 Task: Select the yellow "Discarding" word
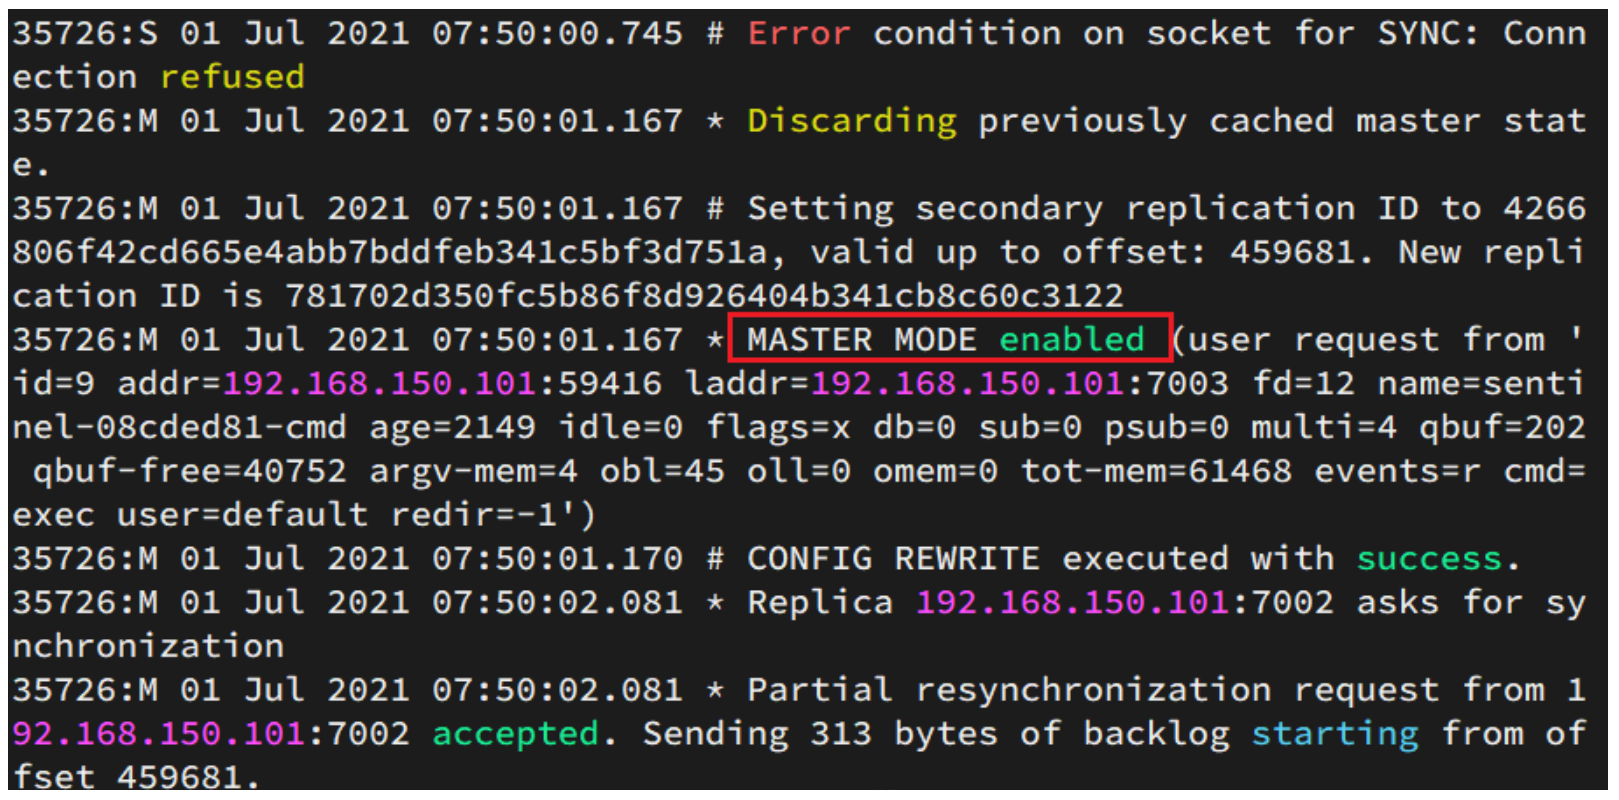(851, 121)
